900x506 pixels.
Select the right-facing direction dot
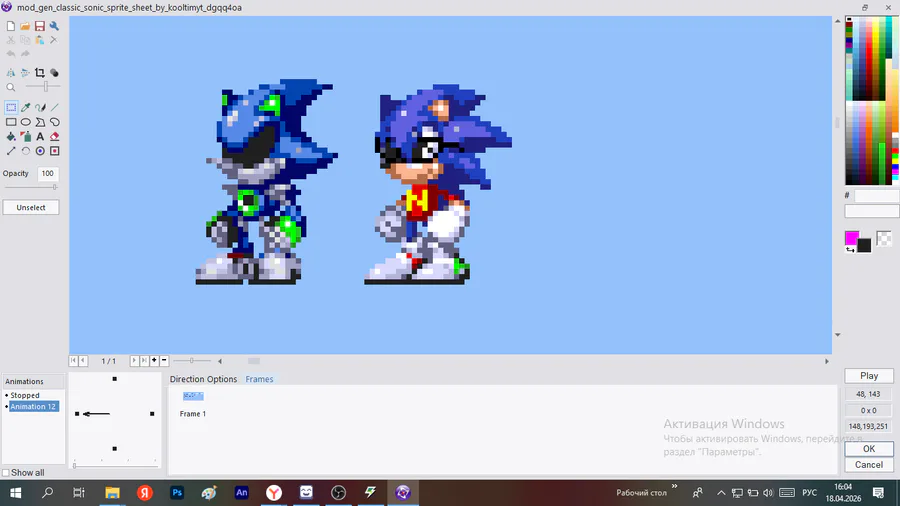pyautogui.click(x=152, y=414)
